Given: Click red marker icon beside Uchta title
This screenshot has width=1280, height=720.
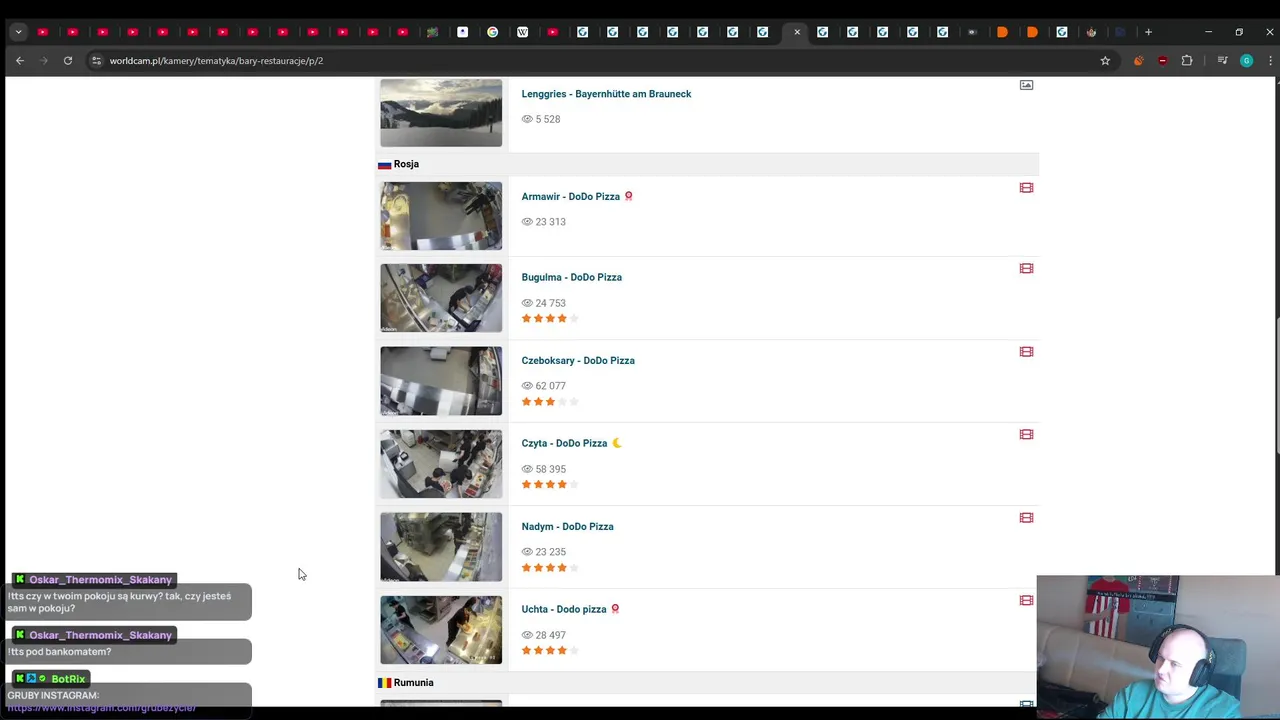Looking at the screenshot, I should pos(615,608).
